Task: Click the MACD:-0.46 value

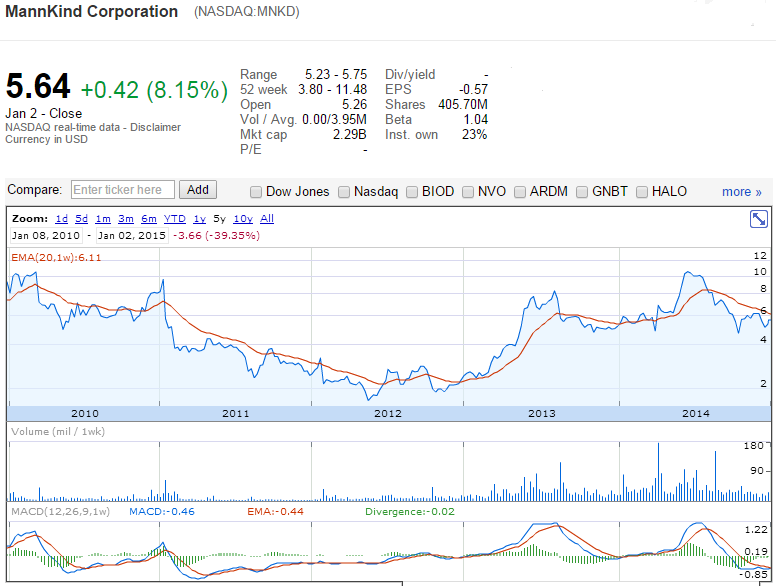Action: coord(162,512)
